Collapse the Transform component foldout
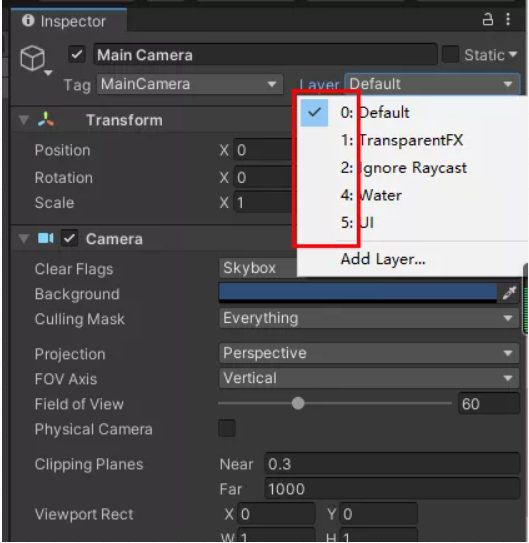529x543 pixels. point(24,120)
